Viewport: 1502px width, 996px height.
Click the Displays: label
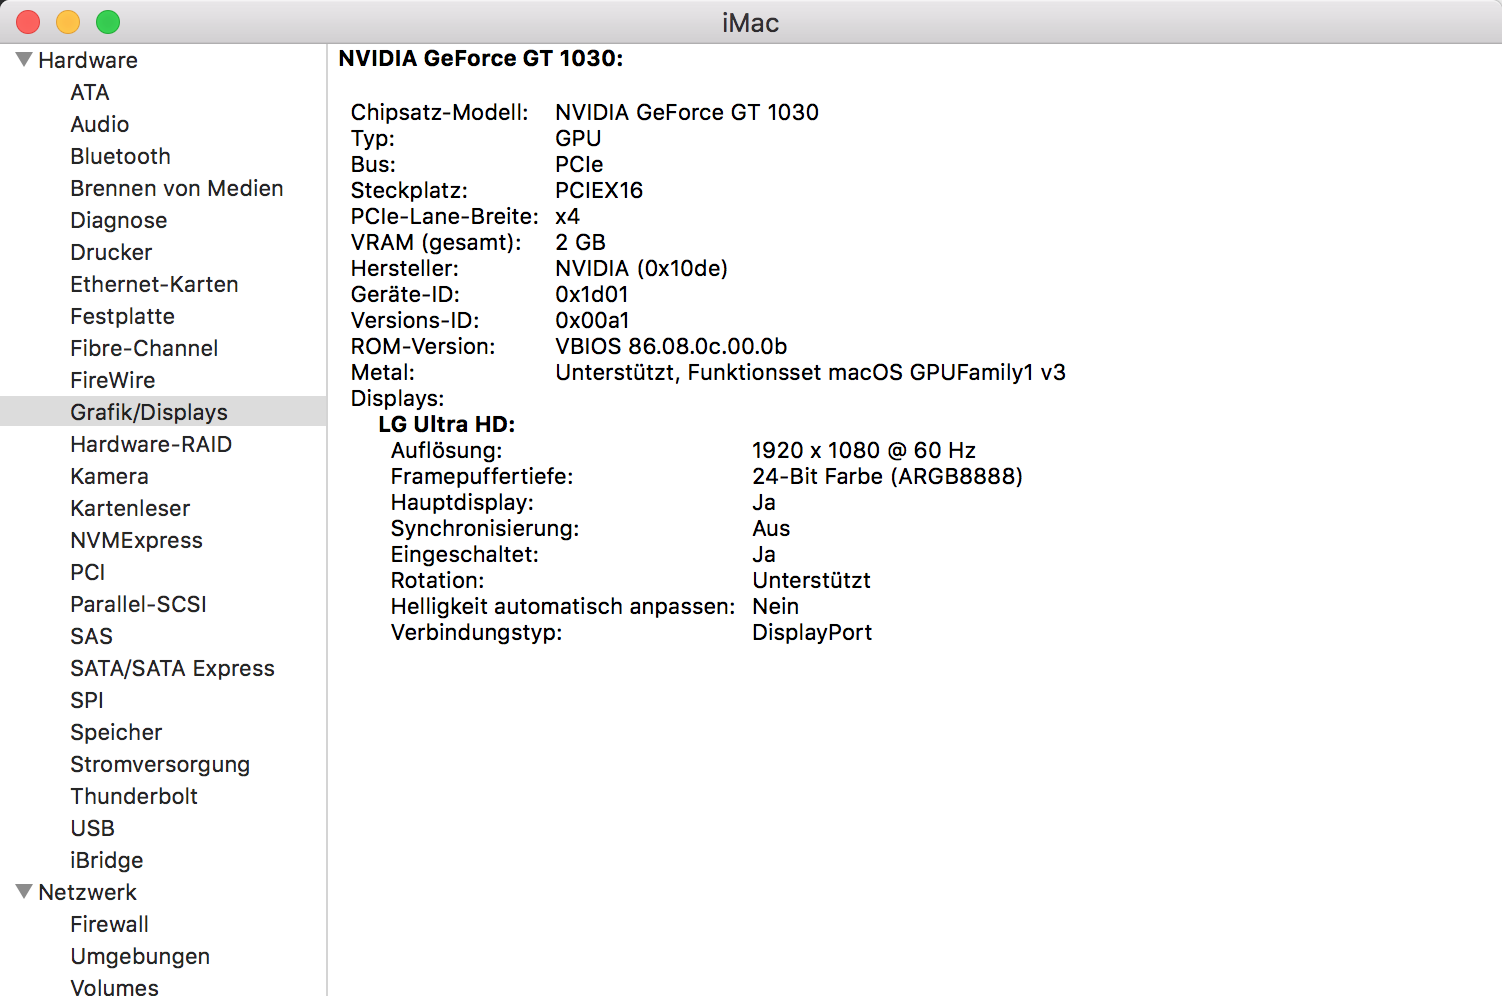click(x=397, y=398)
